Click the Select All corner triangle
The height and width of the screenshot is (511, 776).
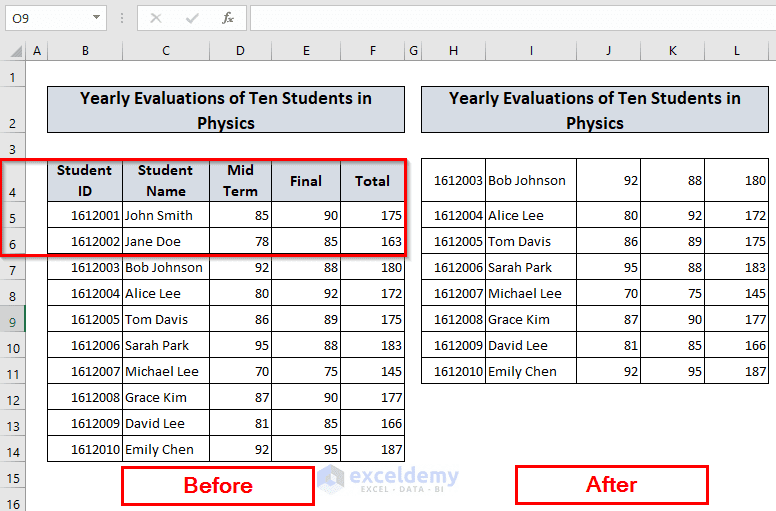point(16,51)
